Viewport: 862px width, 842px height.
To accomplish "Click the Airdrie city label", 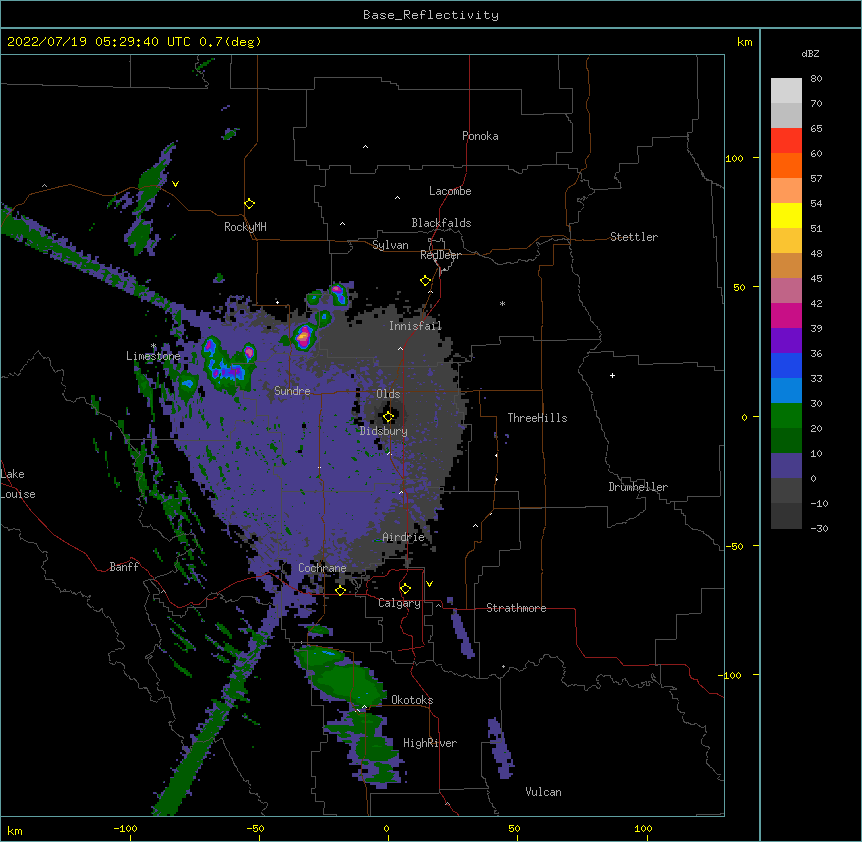I will click(404, 537).
